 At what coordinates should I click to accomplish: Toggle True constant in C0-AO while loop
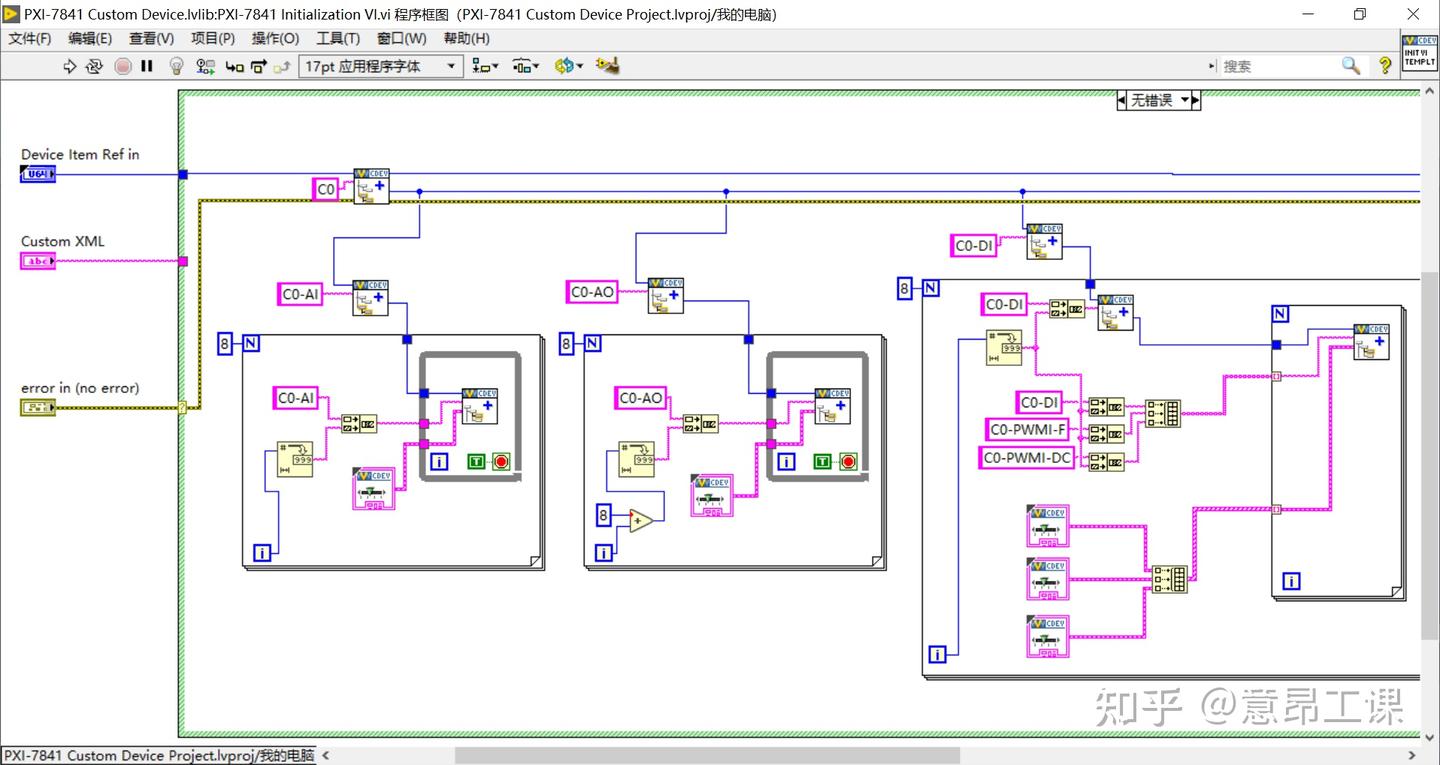[x=823, y=461]
